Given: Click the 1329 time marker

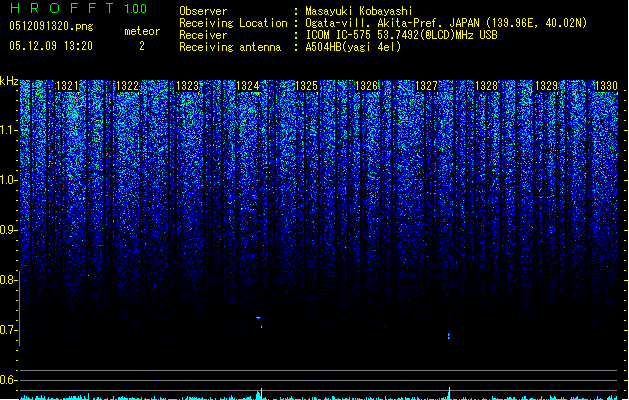Looking at the screenshot, I should tap(546, 86).
